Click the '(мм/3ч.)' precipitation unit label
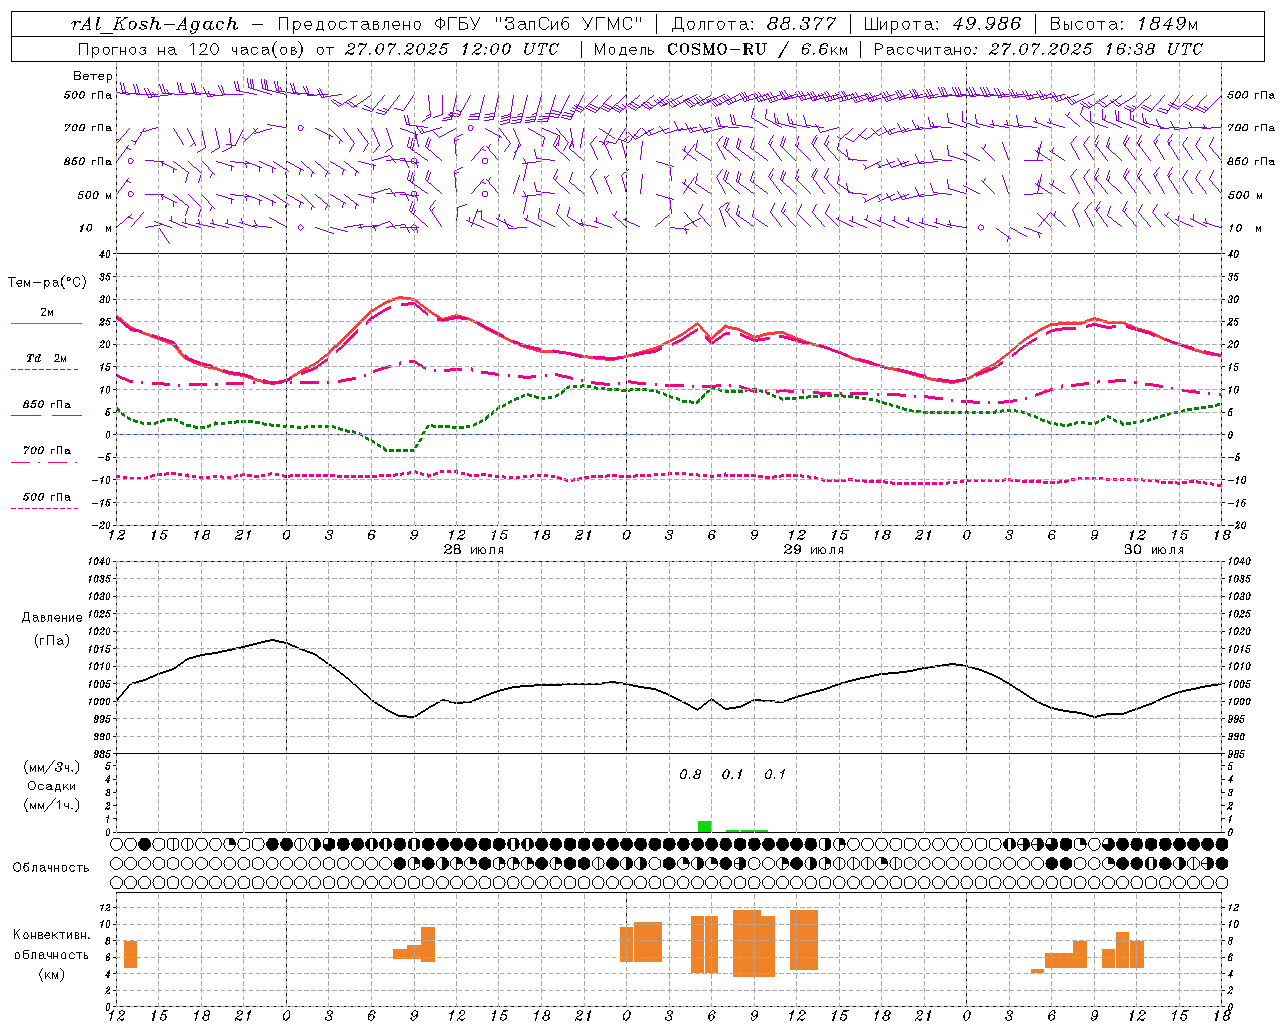Screen dimensions: 1280x1024 pos(52,768)
